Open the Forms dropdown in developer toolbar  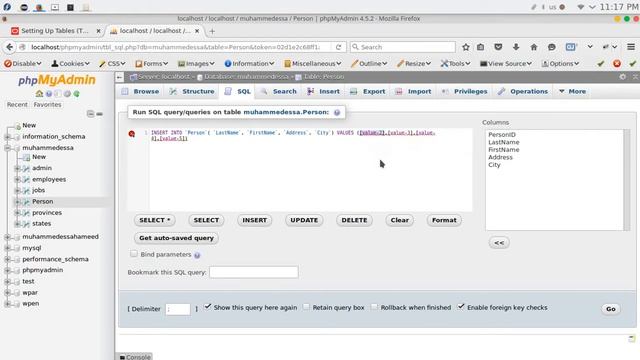[x=151, y=64]
